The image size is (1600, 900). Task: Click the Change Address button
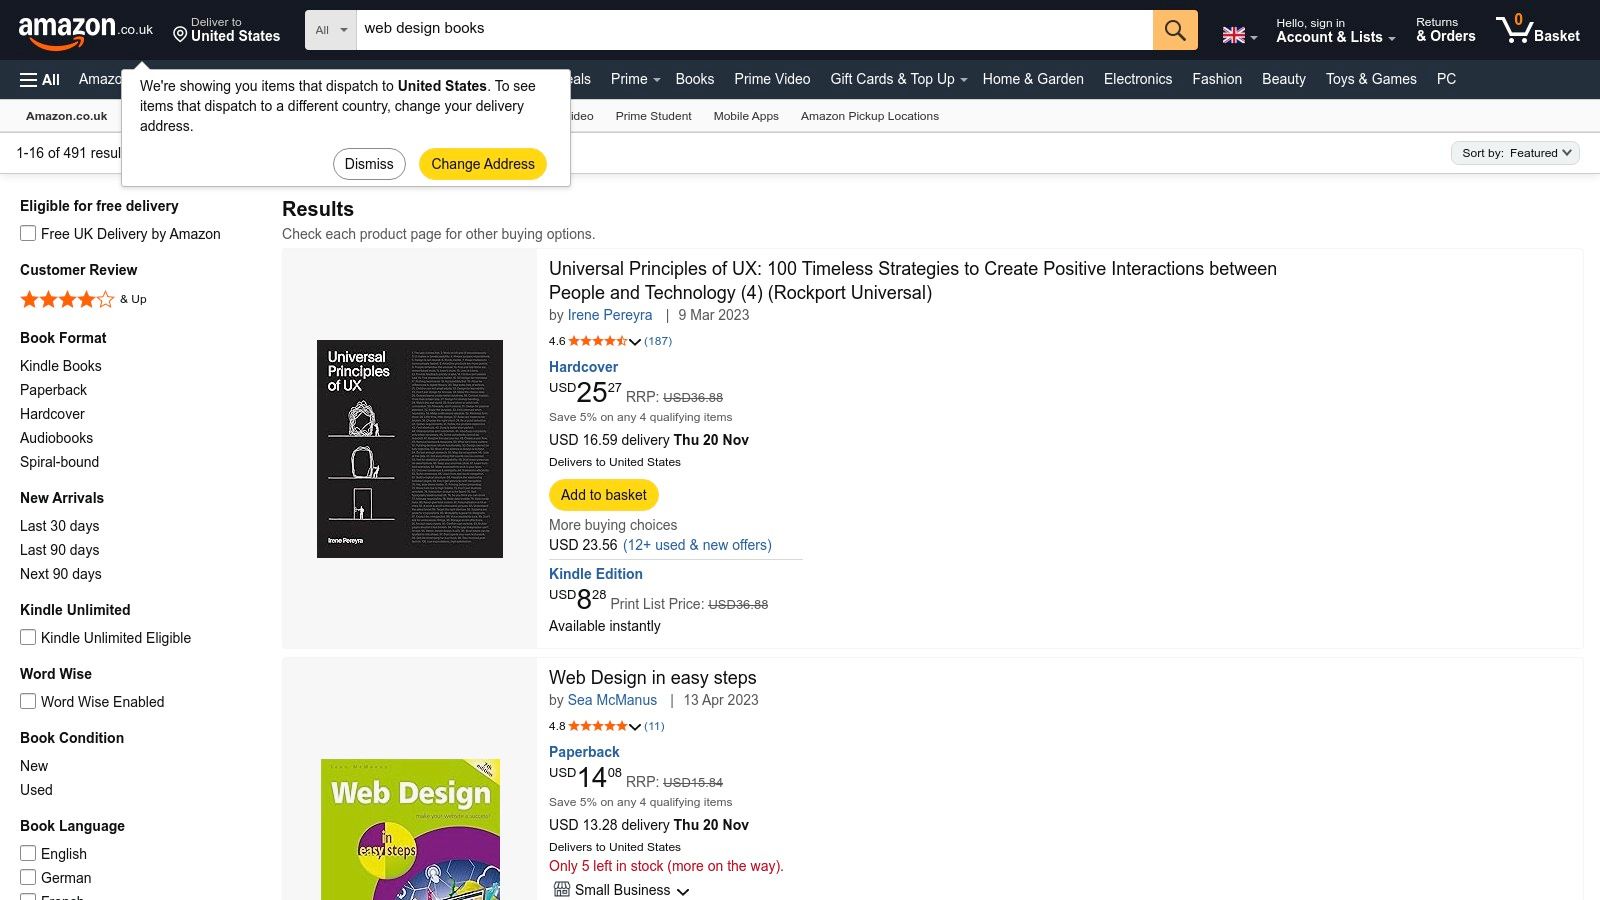[x=482, y=163]
